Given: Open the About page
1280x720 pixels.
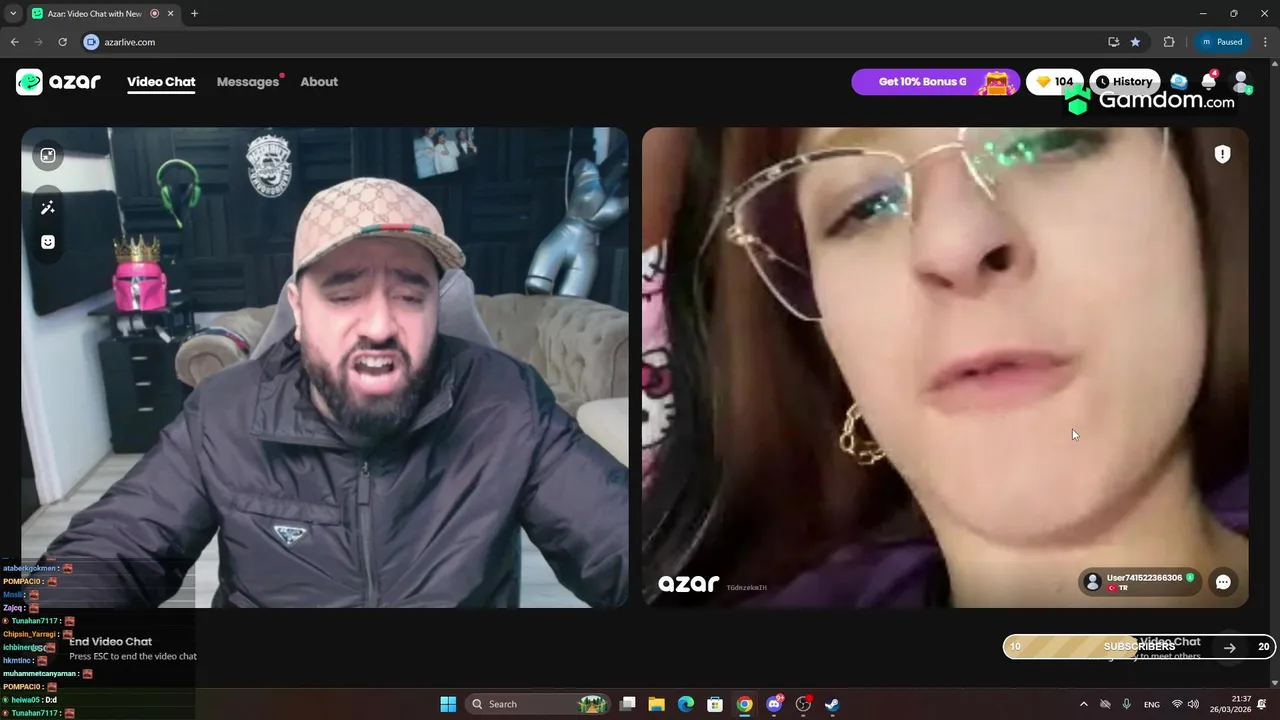Looking at the screenshot, I should [x=319, y=82].
